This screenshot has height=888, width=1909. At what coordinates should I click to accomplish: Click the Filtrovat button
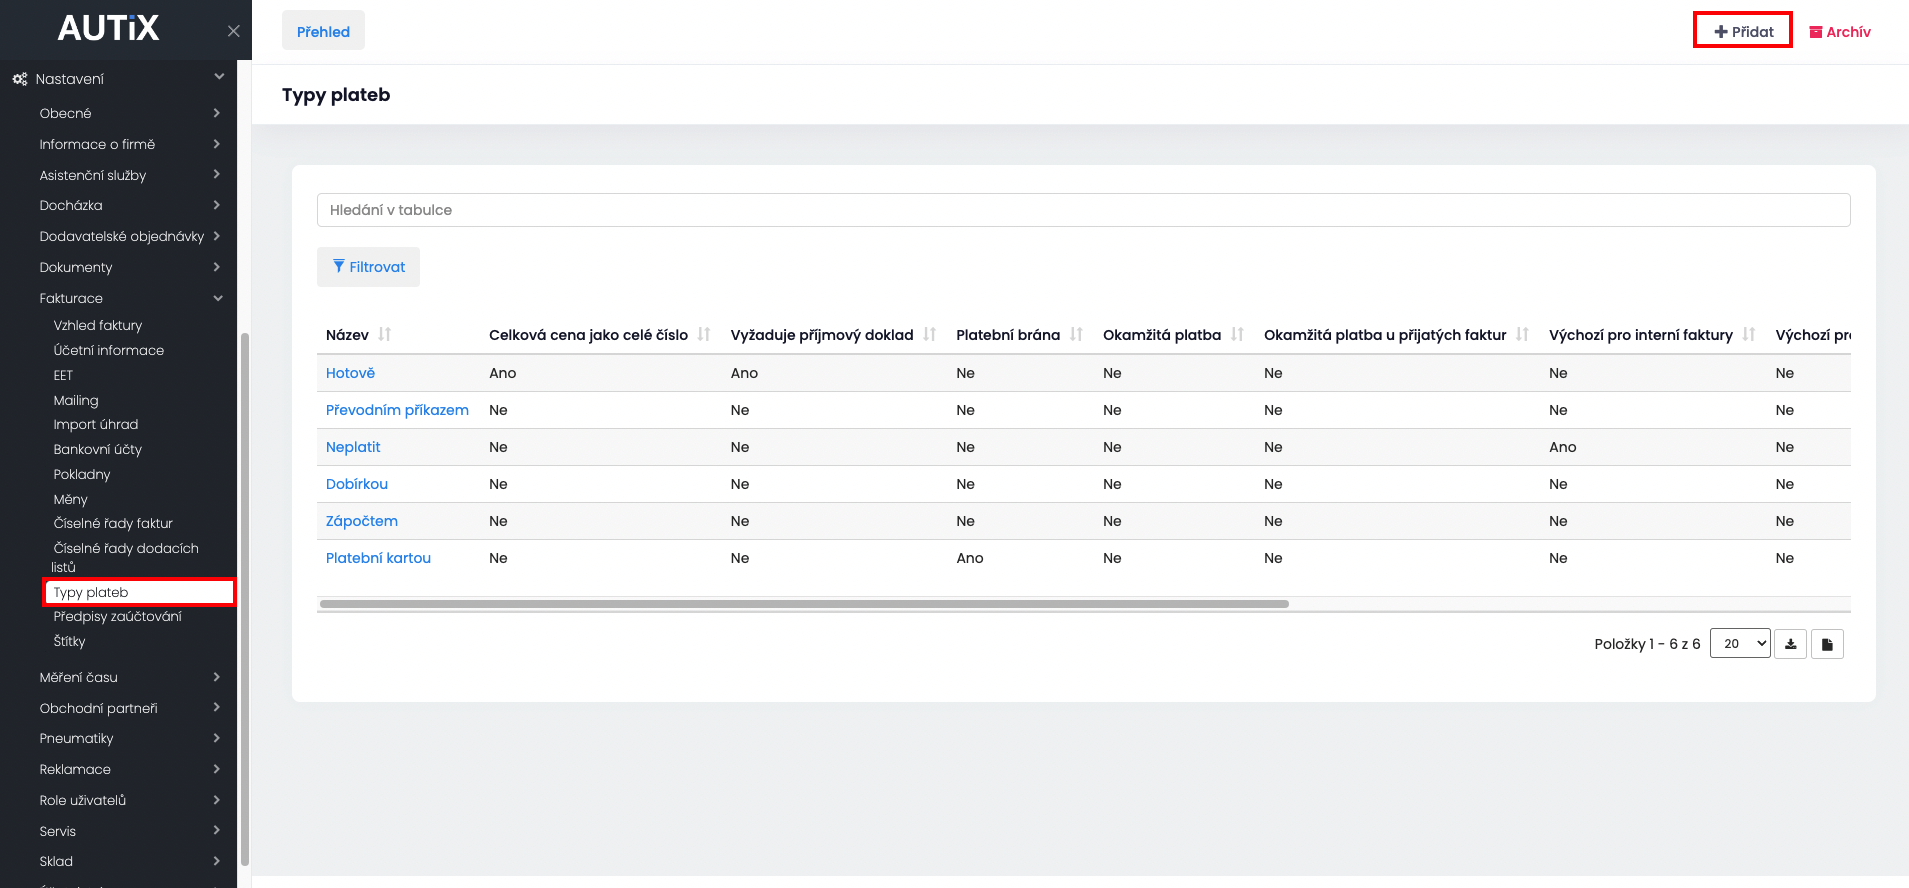coord(368,267)
